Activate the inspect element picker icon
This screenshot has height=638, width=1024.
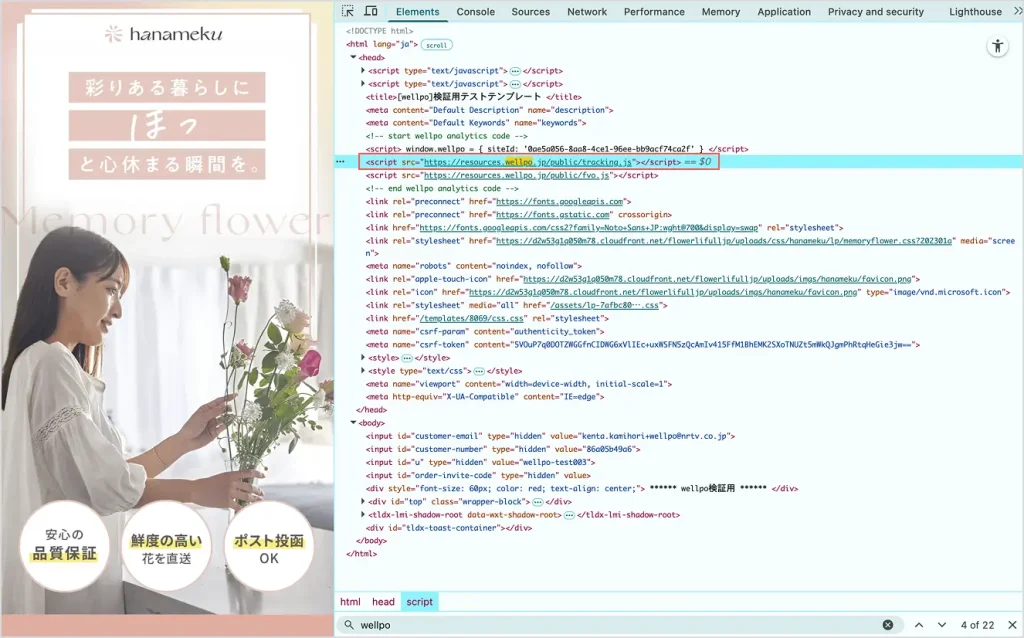point(348,12)
